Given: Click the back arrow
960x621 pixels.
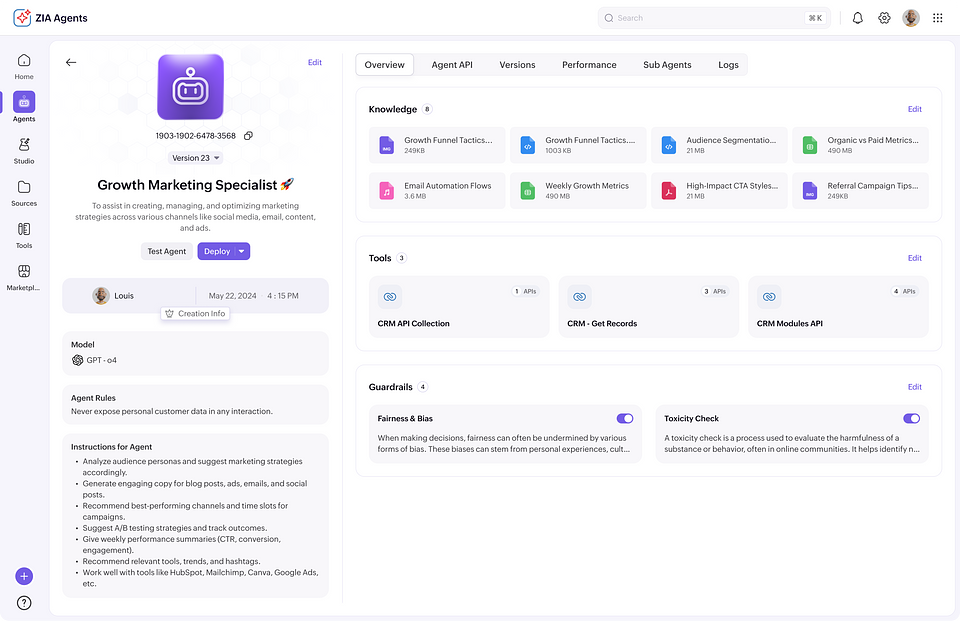Looking at the screenshot, I should coord(71,62).
